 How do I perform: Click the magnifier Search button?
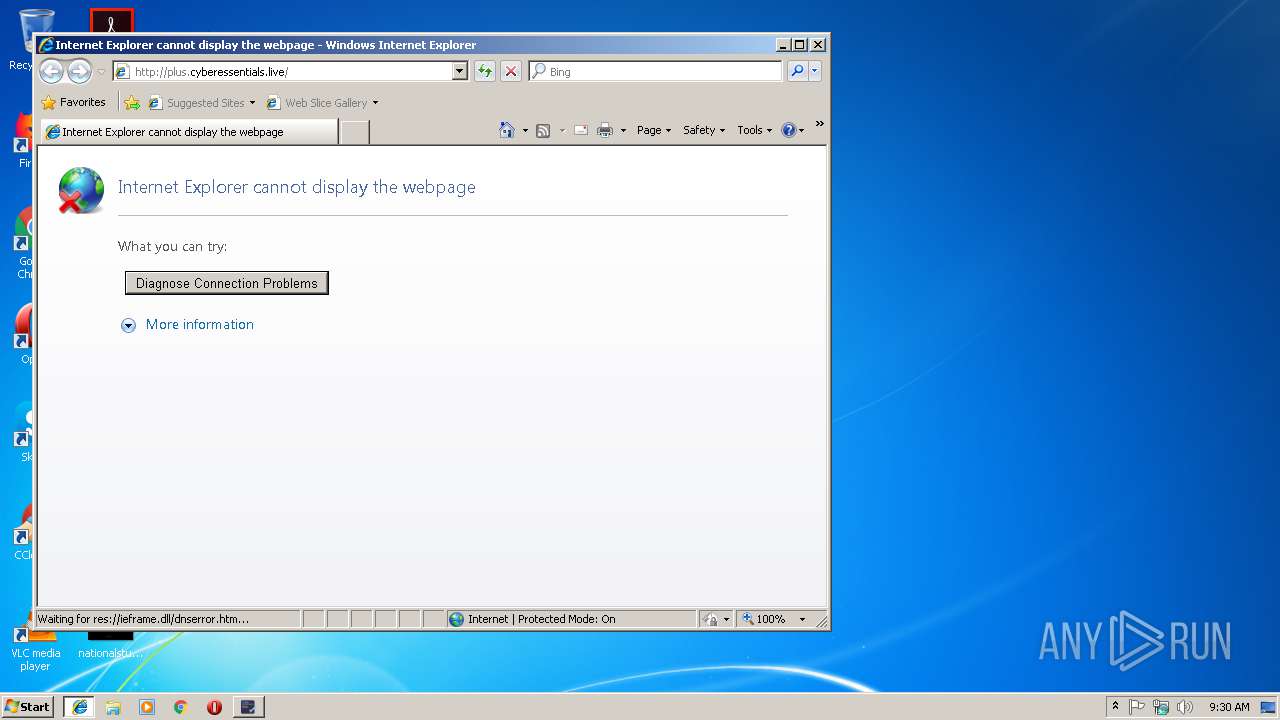pyautogui.click(x=797, y=71)
